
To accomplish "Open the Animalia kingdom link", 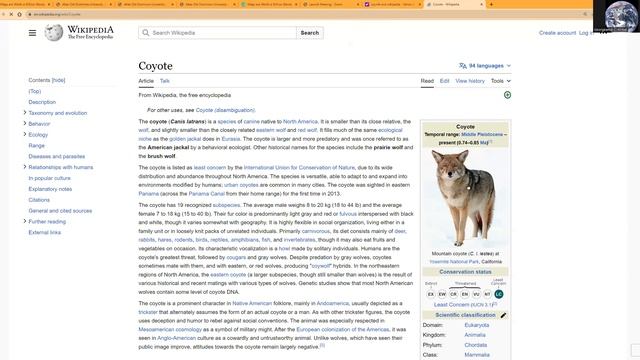I will [x=475, y=335].
